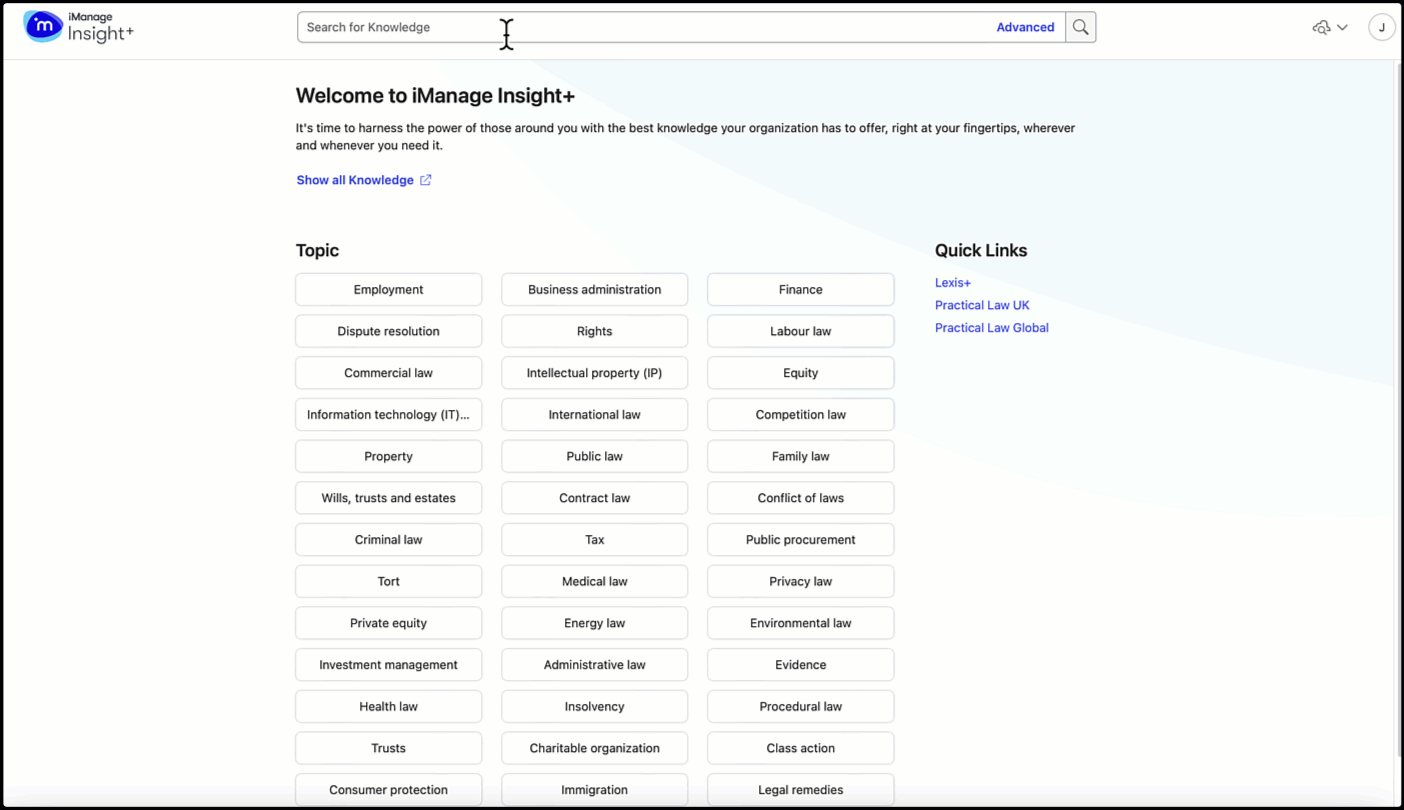Click the cloud search icon

1321,27
